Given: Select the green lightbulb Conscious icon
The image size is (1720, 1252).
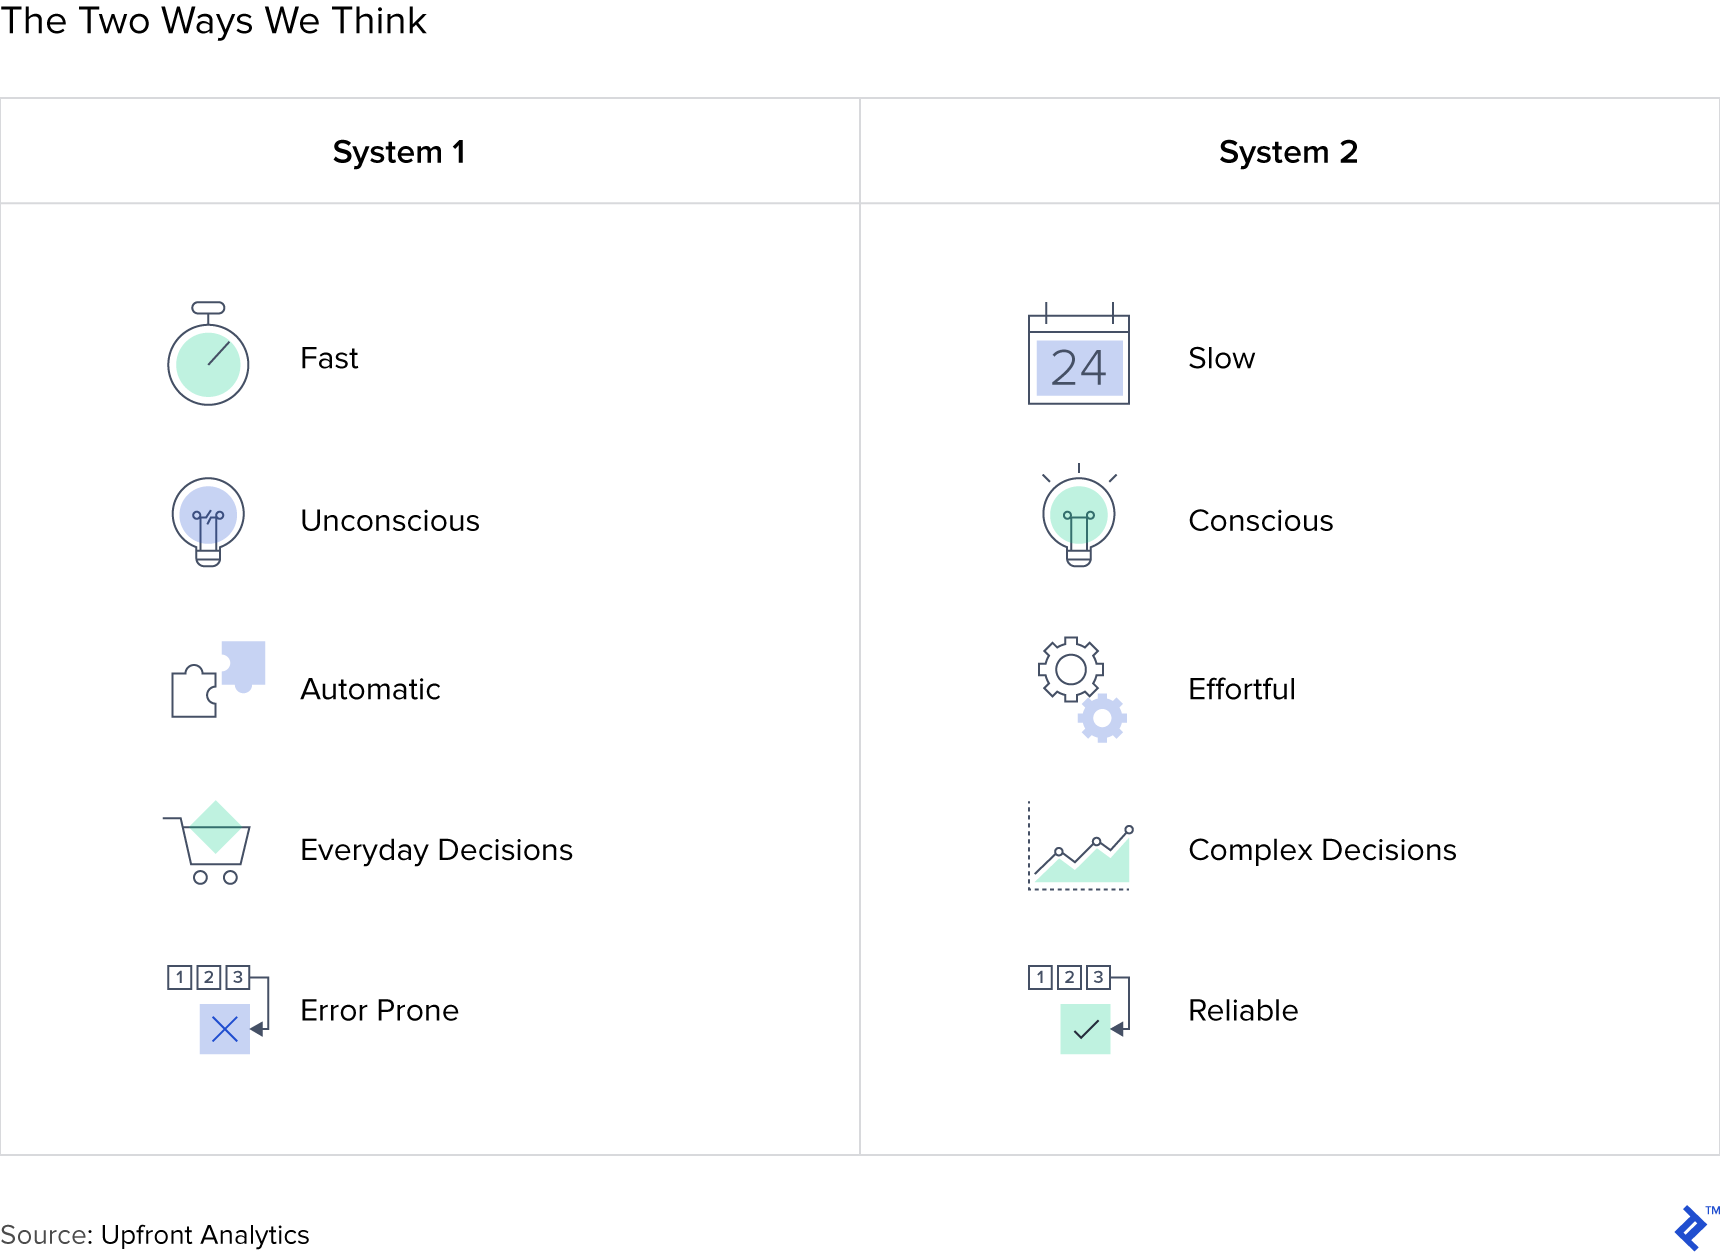Looking at the screenshot, I should [1079, 515].
